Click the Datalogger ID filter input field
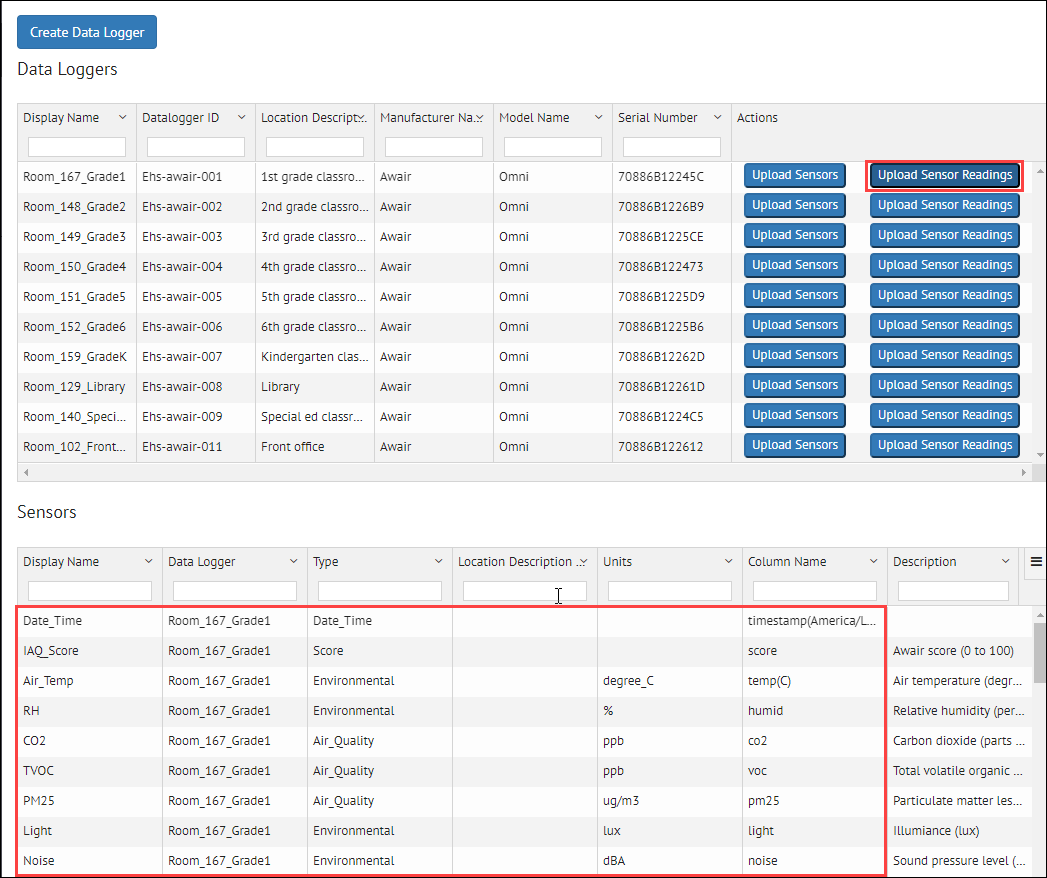Image resolution: width=1047 pixels, height=878 pixels. [x=194, y=146]
